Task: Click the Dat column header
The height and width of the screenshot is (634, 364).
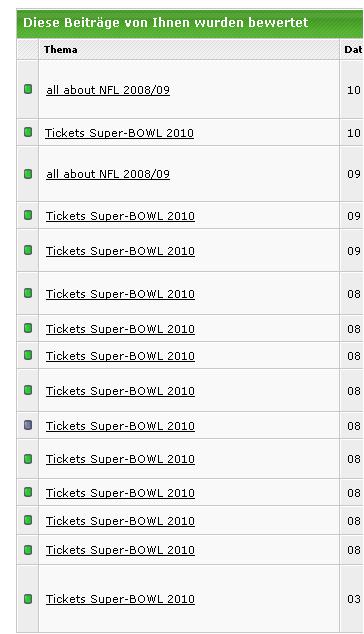Action: coord(353,50)
